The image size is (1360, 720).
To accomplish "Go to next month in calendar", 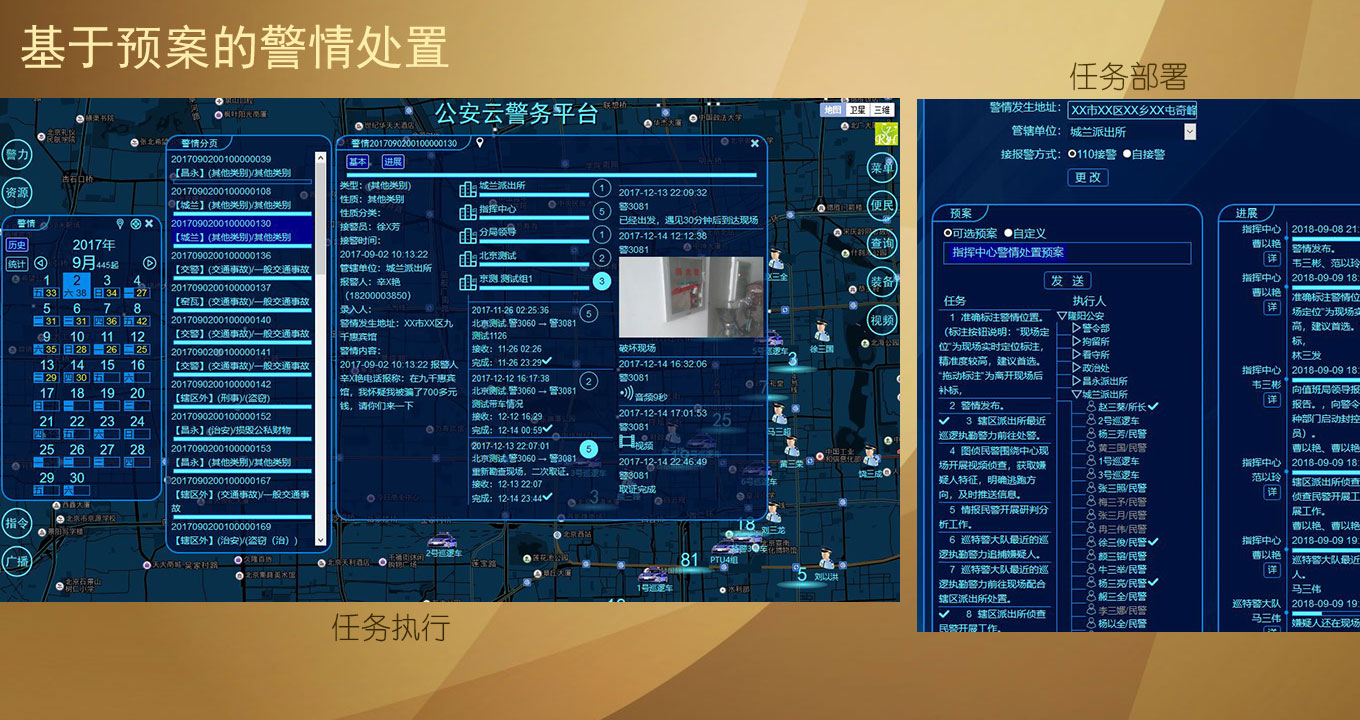I will tap(150, 263).
